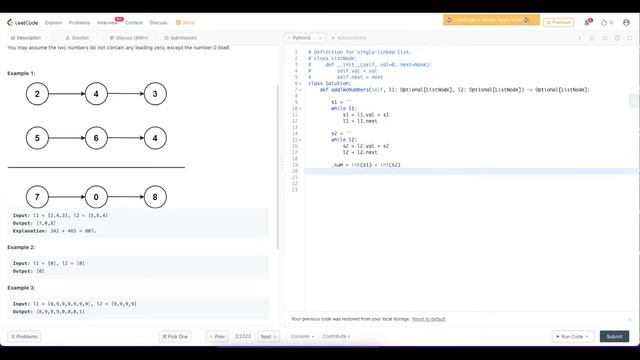The image size is (640, 360).
Task: Open the Problems list button
Action: tap(24, 336)
